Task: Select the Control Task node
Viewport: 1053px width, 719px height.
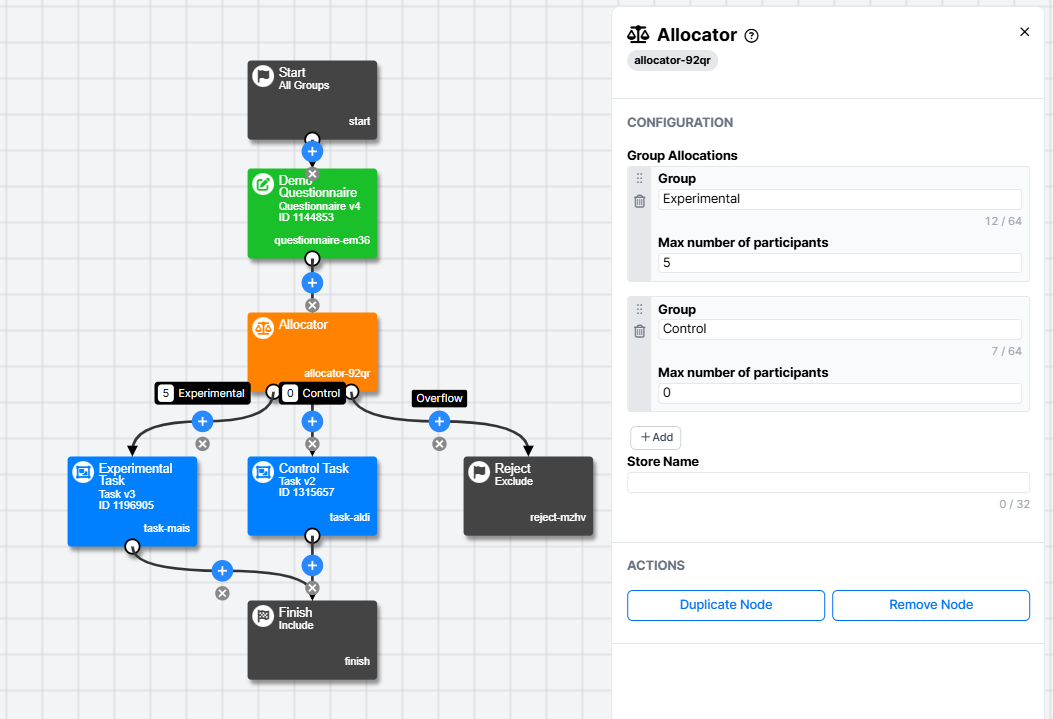Action: 312,496
